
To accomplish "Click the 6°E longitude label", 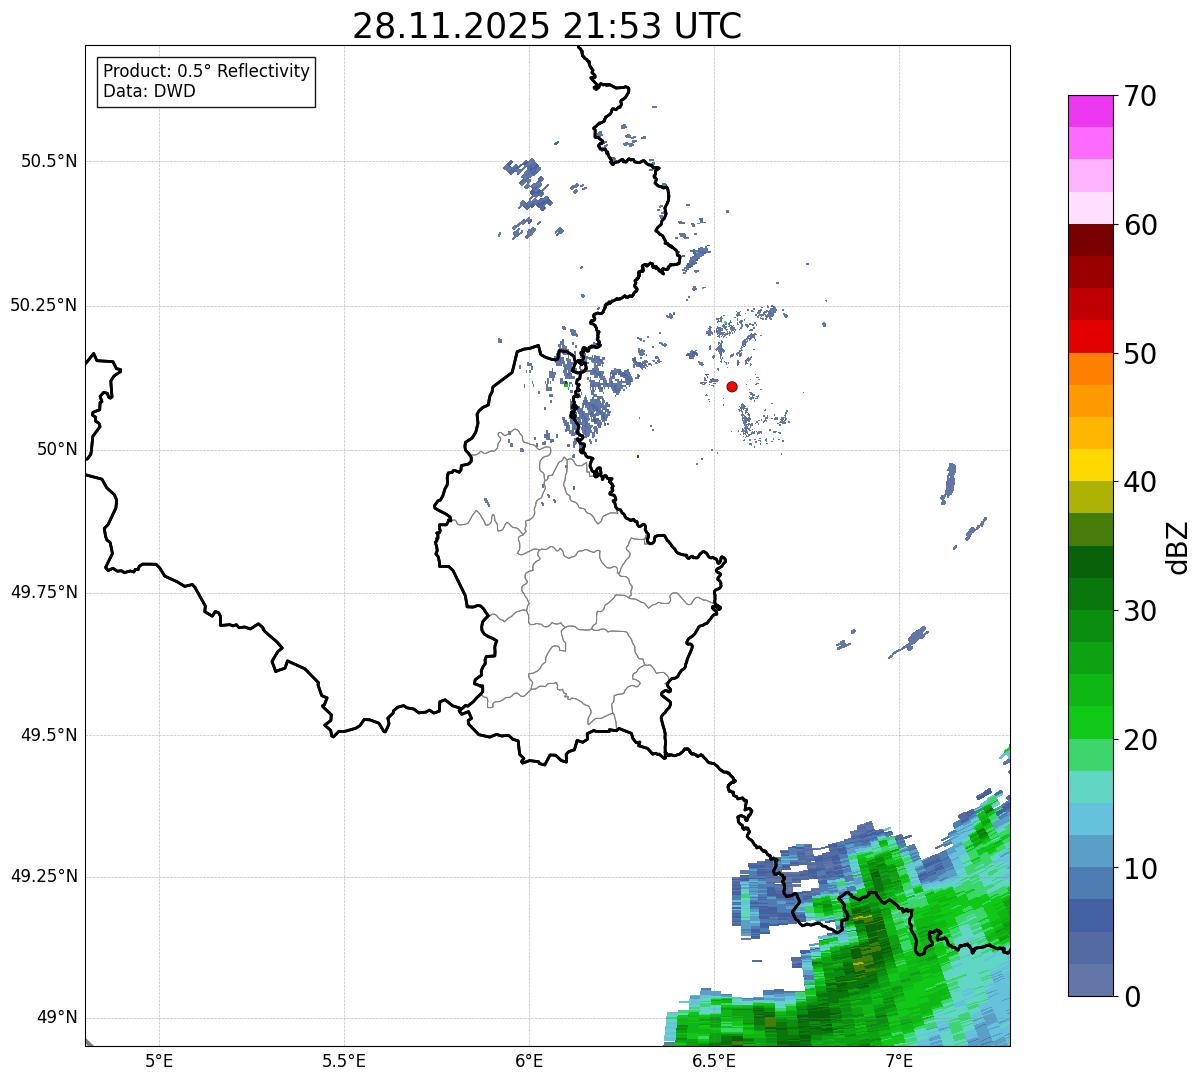I will point(529,1060).
